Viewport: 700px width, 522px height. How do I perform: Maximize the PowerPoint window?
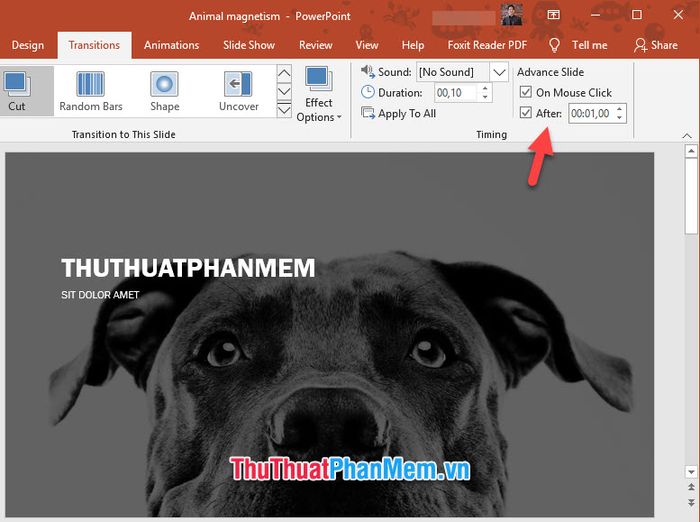637,15
